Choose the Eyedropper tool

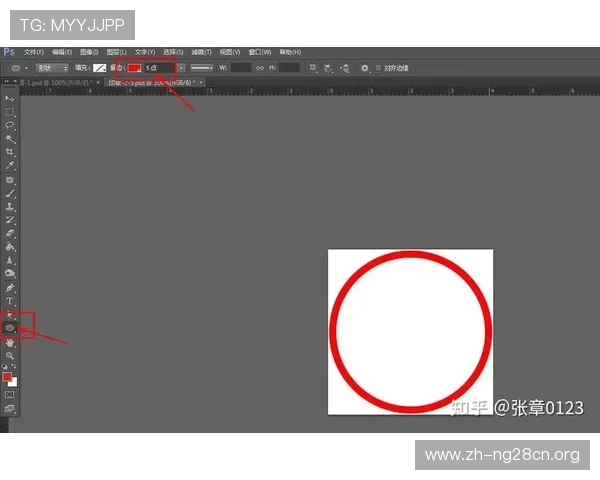tap(10, 166)
